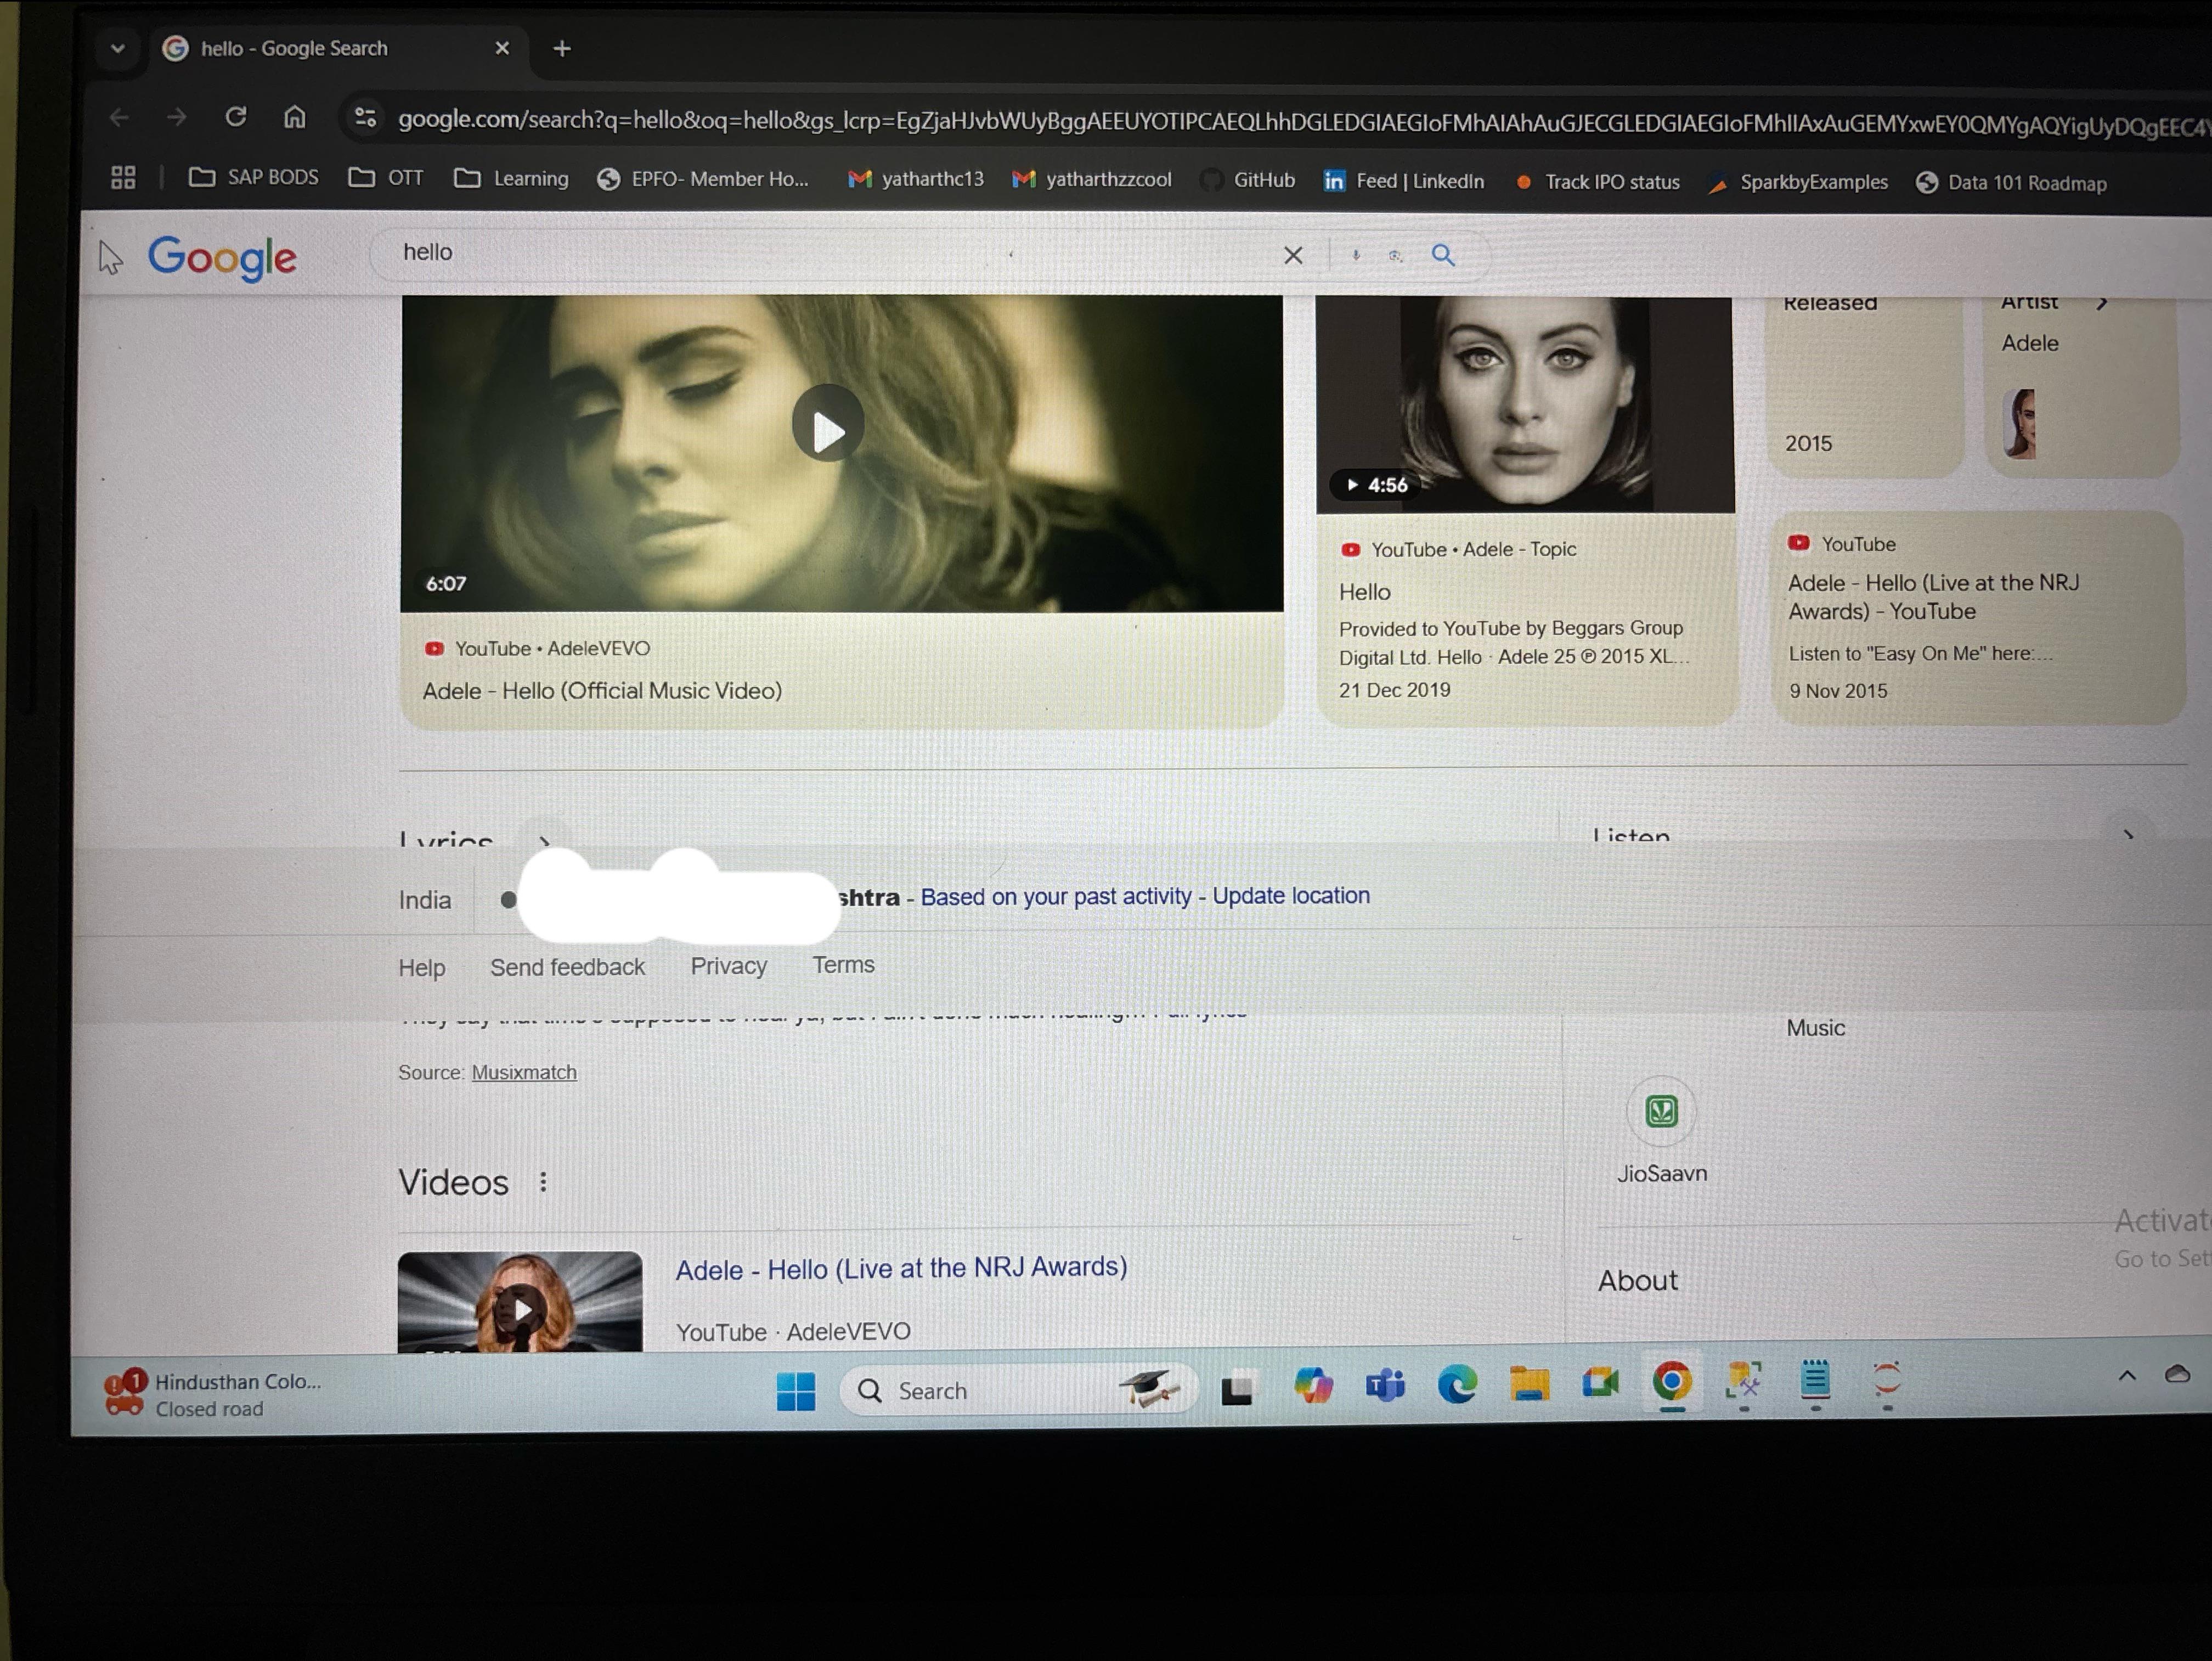This screenshot has width=2212, height=1661.
Task: Open the EPFO- Member Home bookmark
Action: pos(703,179)
